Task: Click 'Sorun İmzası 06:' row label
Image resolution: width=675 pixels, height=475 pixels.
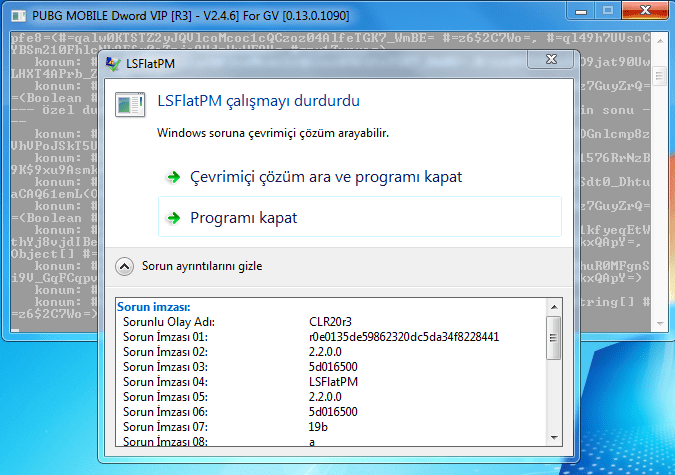Action: click(165, 412)
